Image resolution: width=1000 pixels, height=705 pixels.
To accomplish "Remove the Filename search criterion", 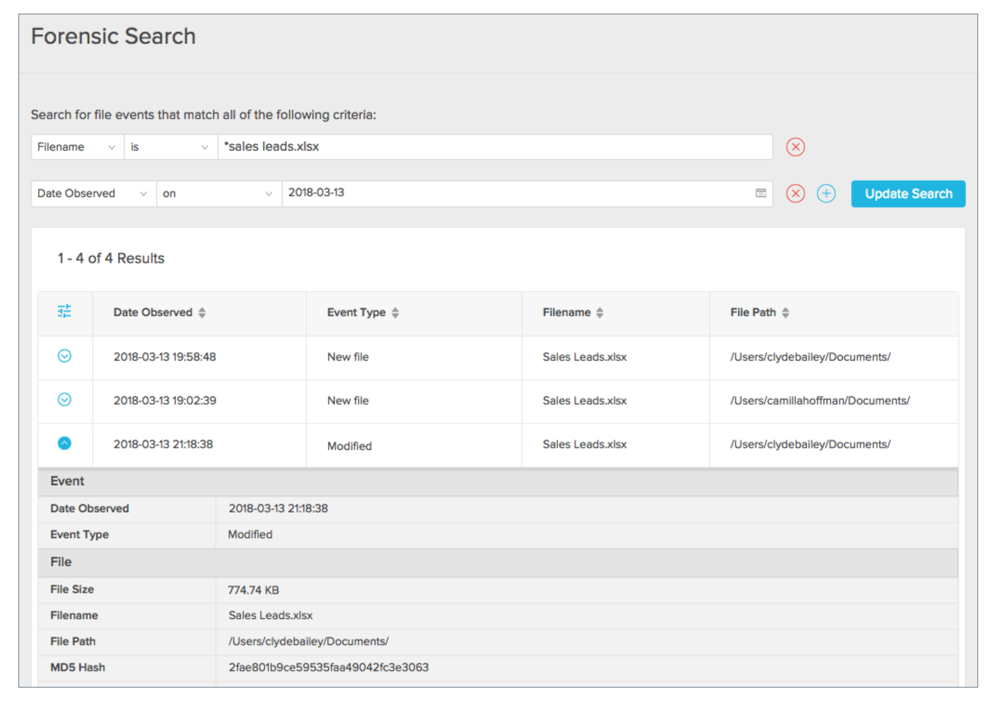I will pyautogui.click(x=795, y=147).
